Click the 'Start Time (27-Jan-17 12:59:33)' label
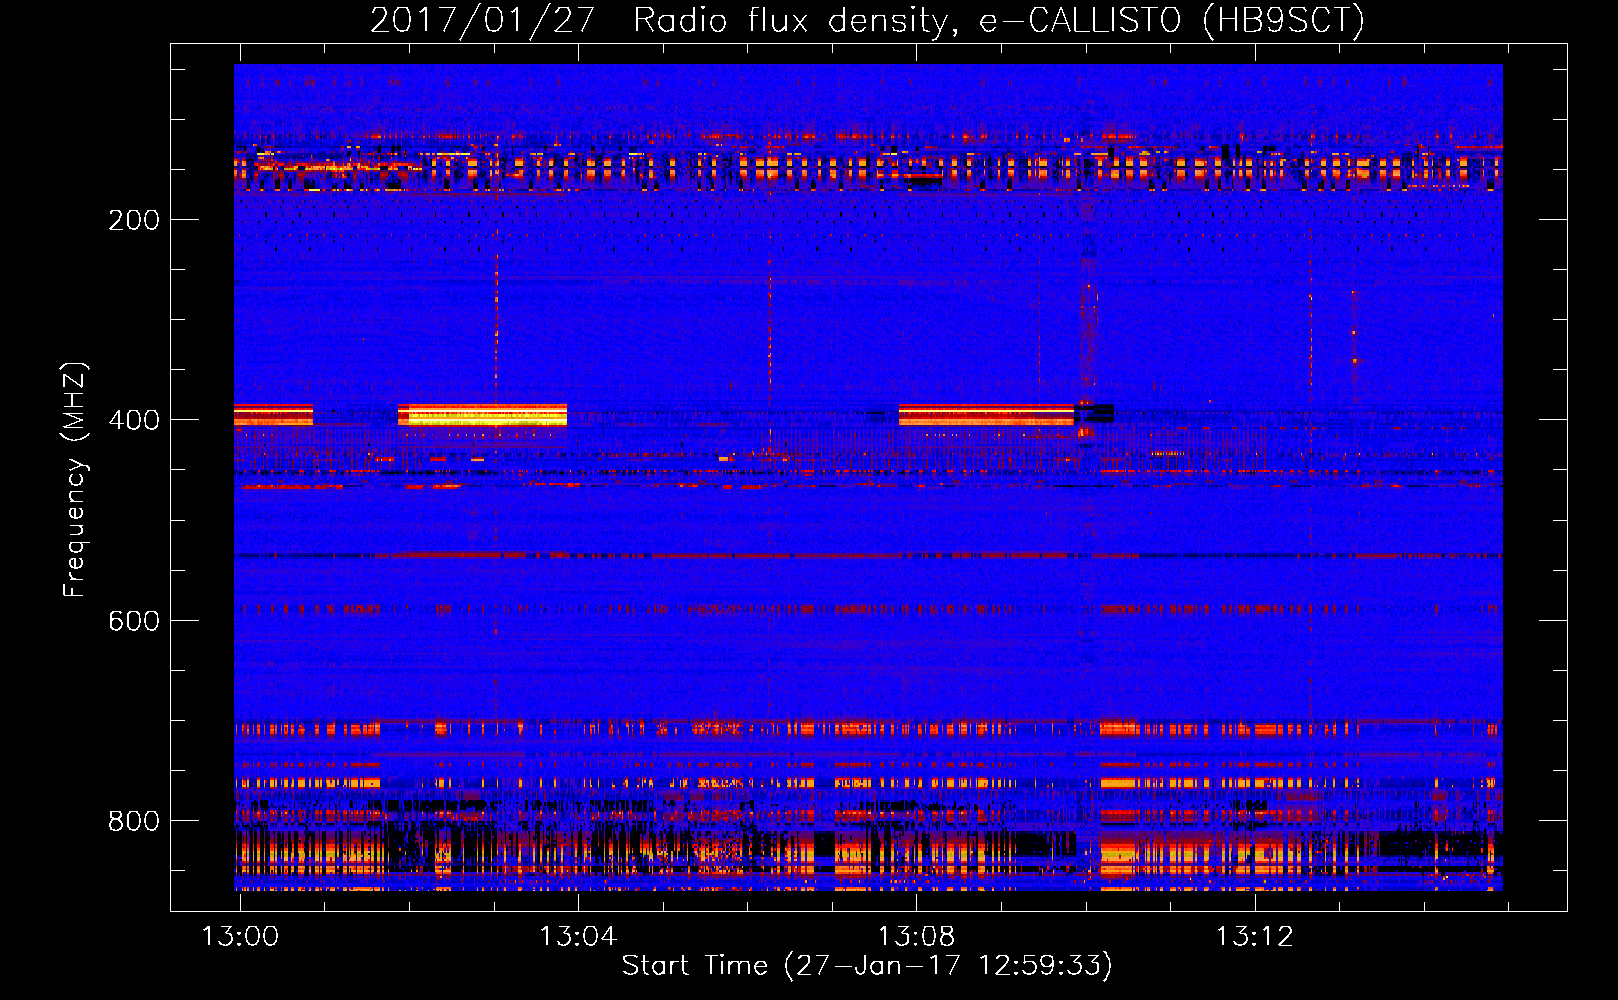 click(x=867, y=966)
